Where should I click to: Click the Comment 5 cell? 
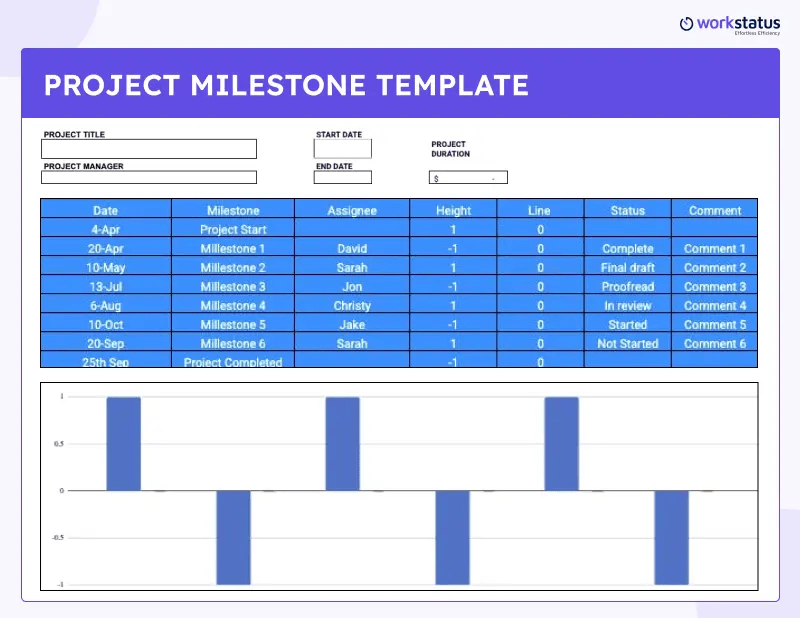tap(715, 324)
